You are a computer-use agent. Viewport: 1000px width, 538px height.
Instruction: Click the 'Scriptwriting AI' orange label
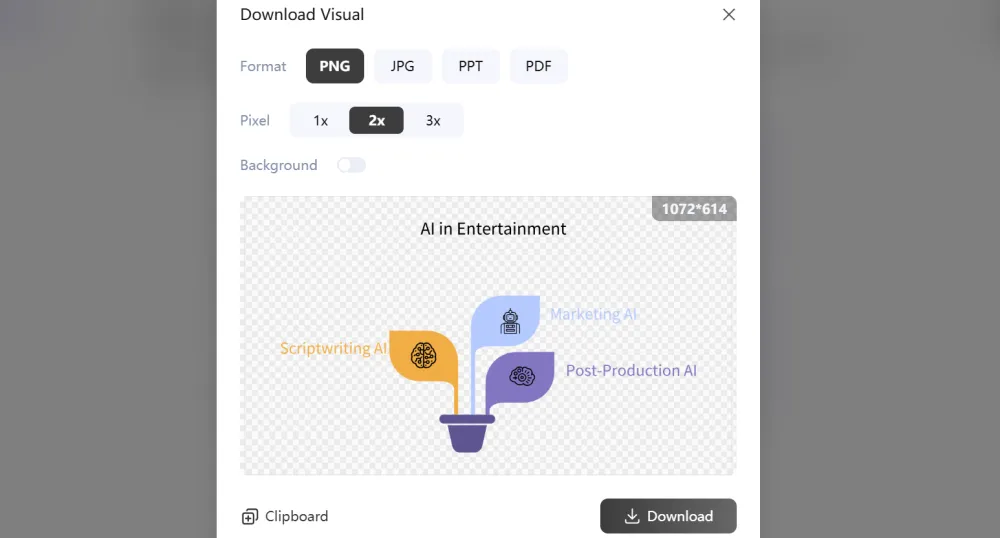click(x=333, y=349)
